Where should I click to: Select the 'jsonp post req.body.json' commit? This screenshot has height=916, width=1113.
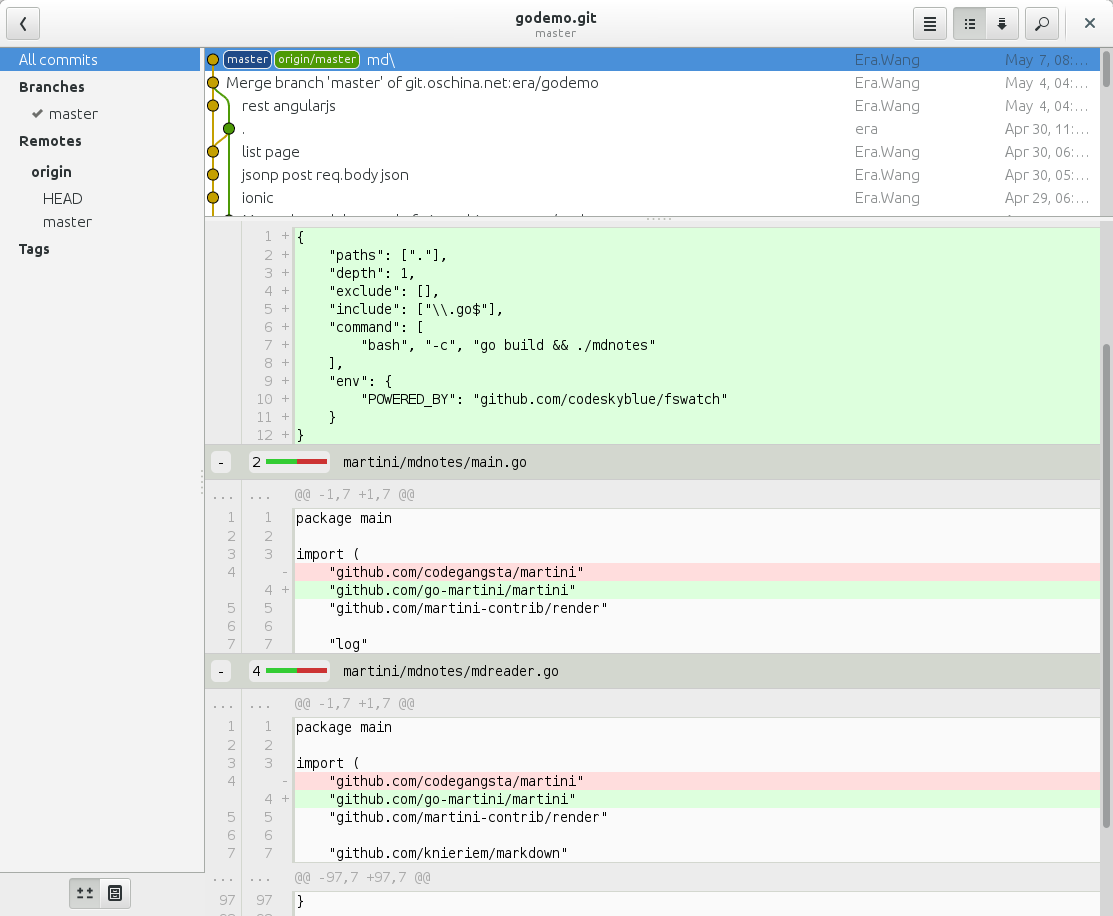point(325,175)
